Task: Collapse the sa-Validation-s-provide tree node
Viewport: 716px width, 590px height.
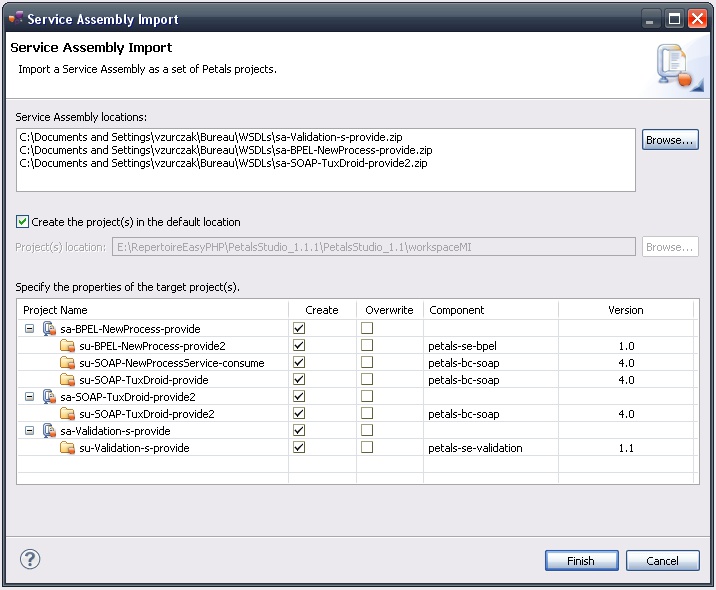Action: coord(29,431)
